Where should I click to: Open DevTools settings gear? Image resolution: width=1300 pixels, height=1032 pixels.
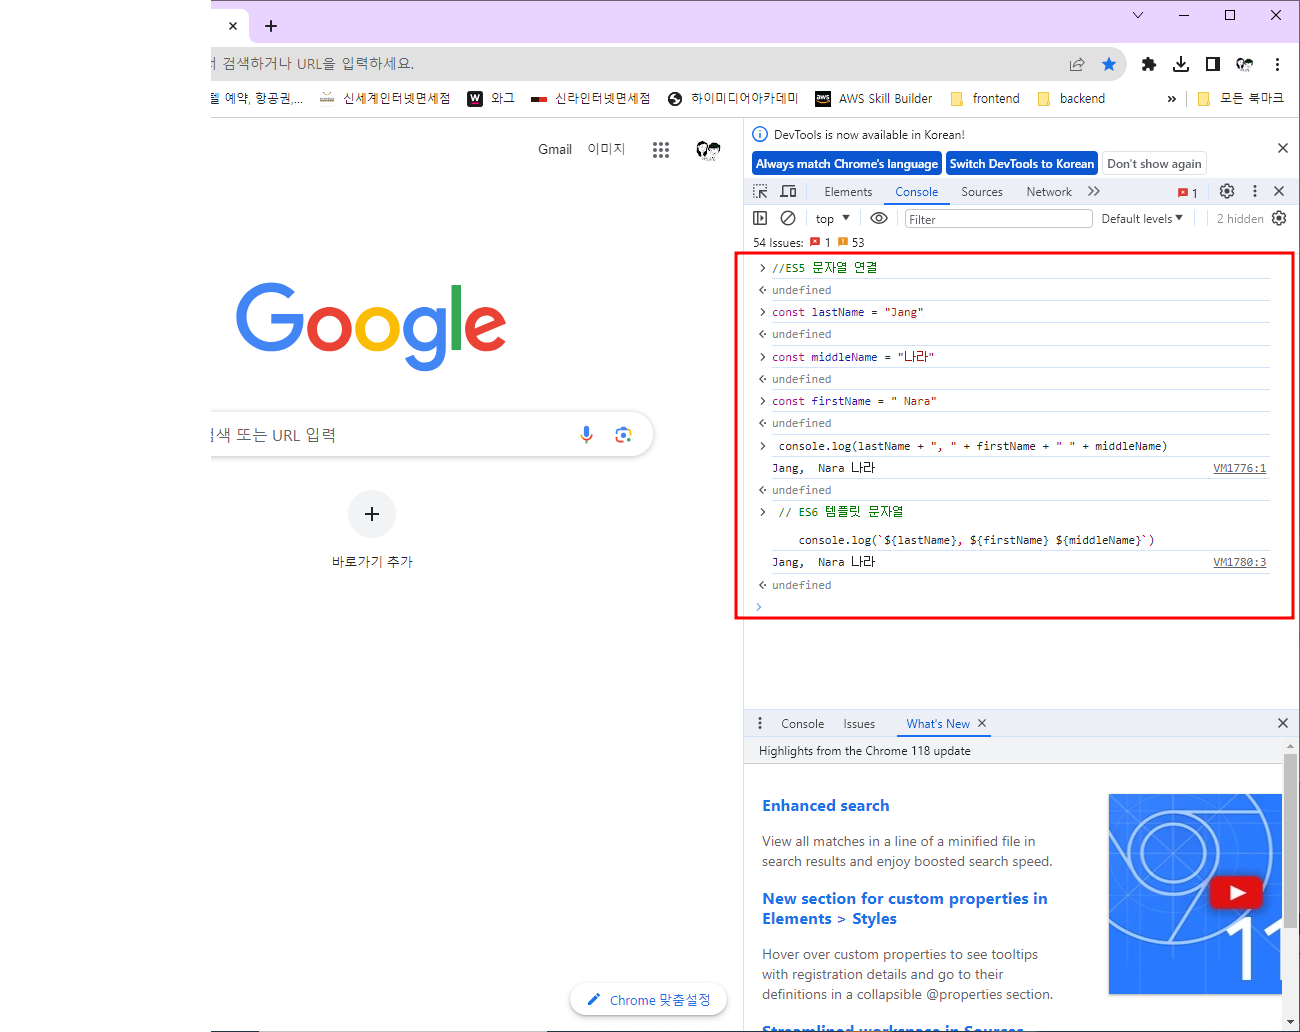1227,191
